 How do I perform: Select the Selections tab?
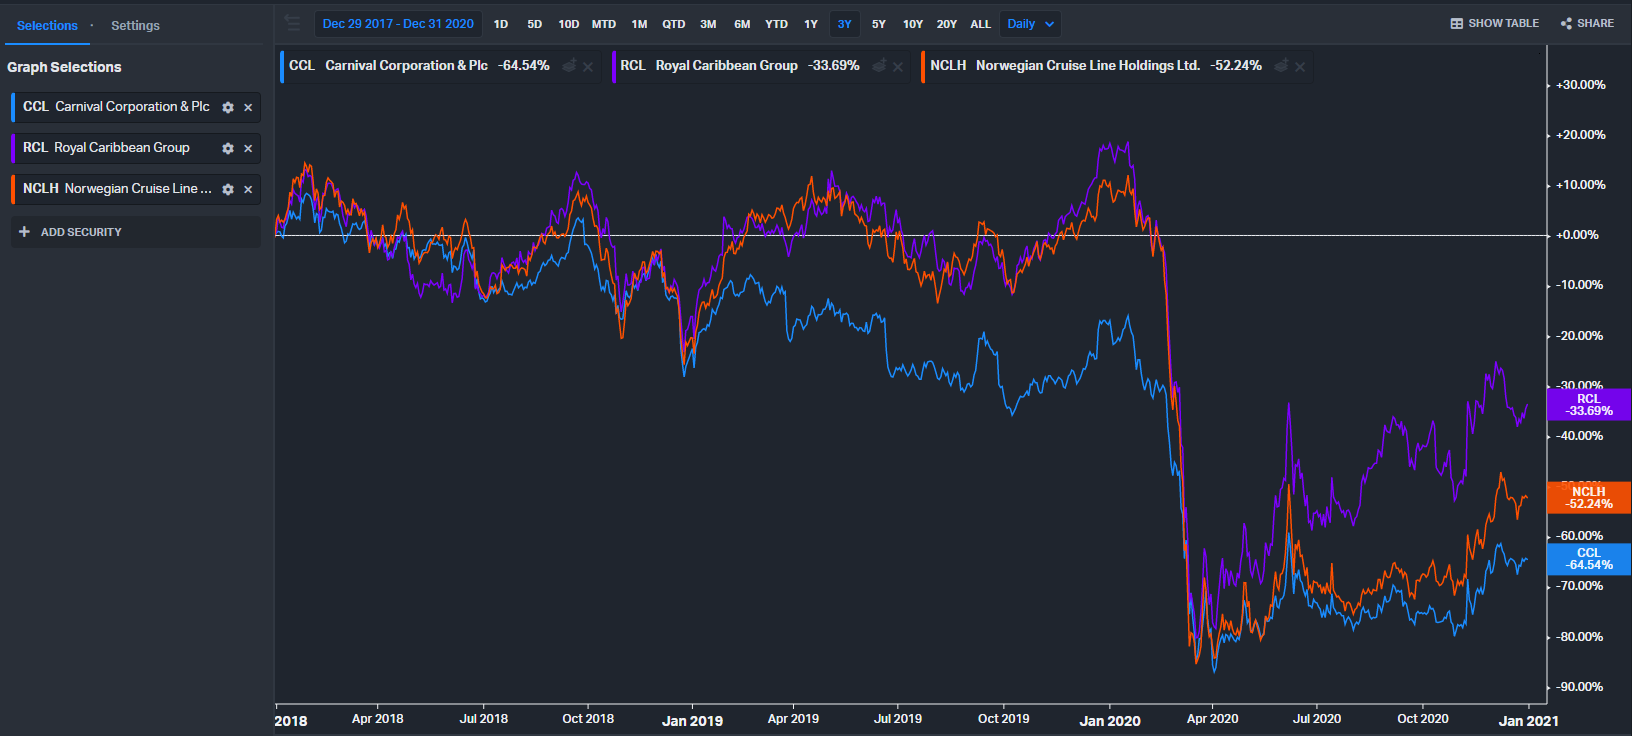47,25
